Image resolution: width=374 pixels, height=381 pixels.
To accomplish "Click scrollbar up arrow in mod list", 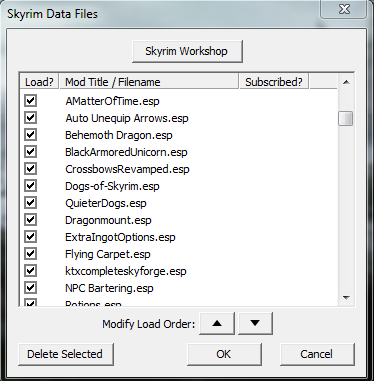I will 346,82.
